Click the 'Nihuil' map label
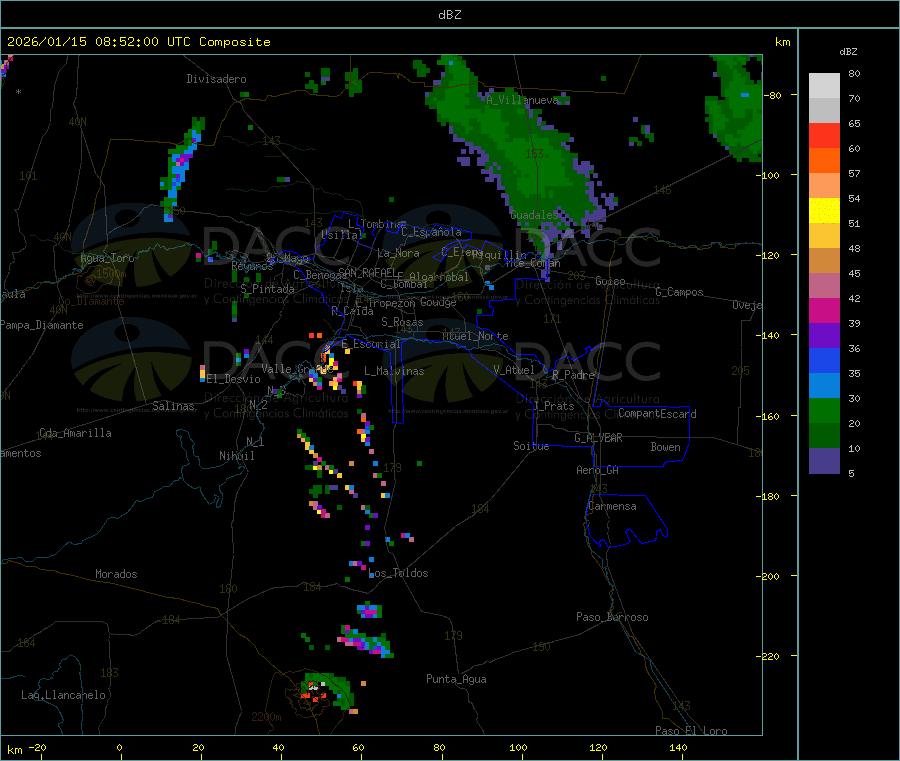The width and height of the screenshot is (900, 761). [236, 456]
